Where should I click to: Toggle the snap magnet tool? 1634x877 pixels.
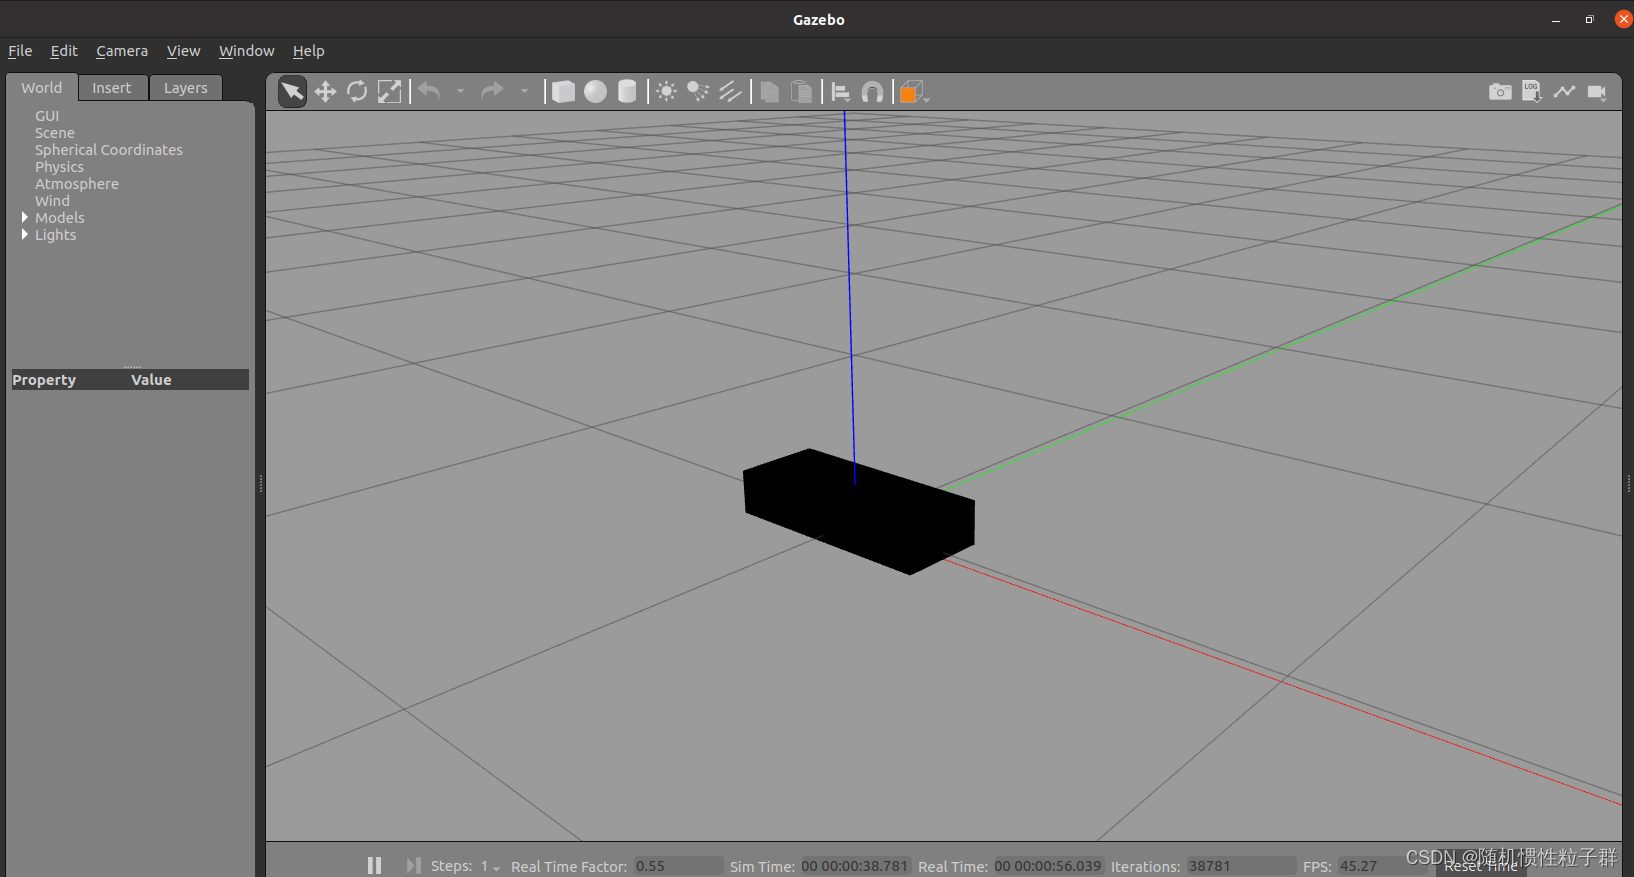(873, 92)
